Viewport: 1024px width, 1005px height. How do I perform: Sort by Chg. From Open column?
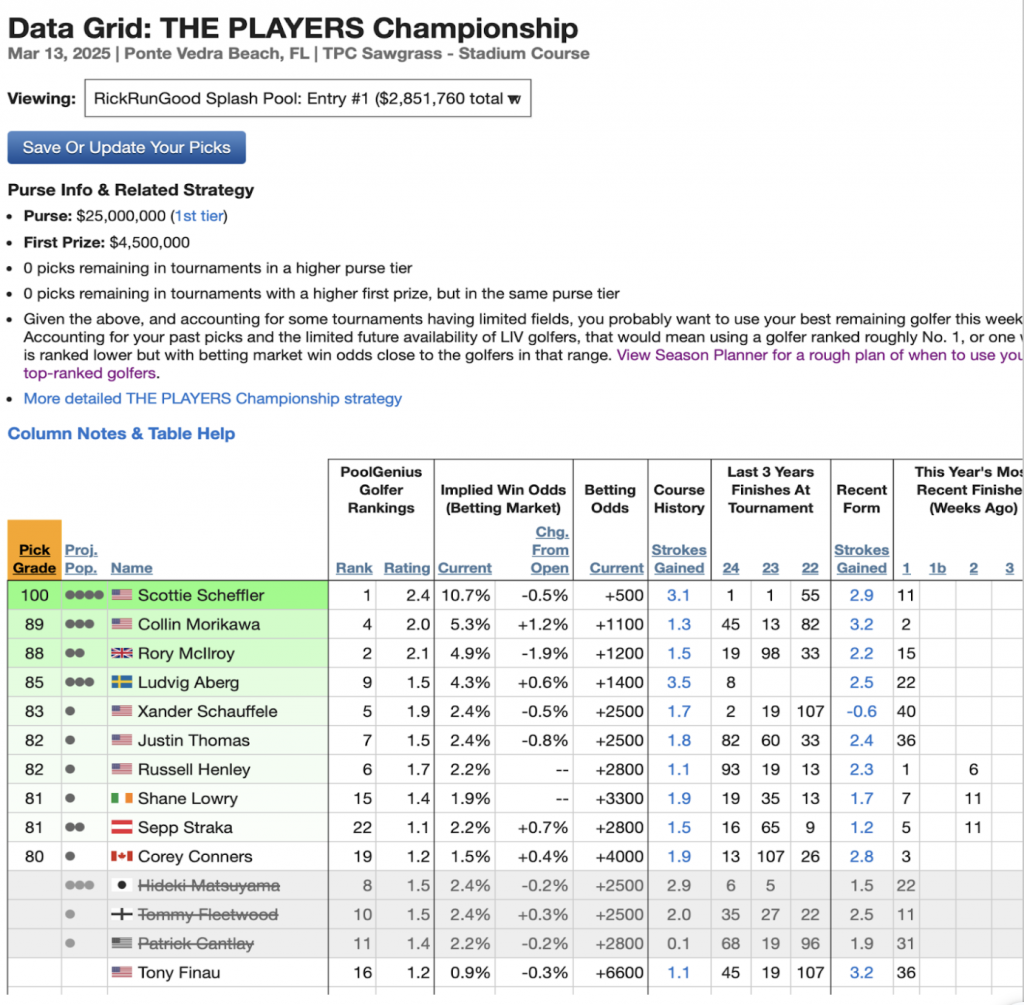[x=549, y=550]
